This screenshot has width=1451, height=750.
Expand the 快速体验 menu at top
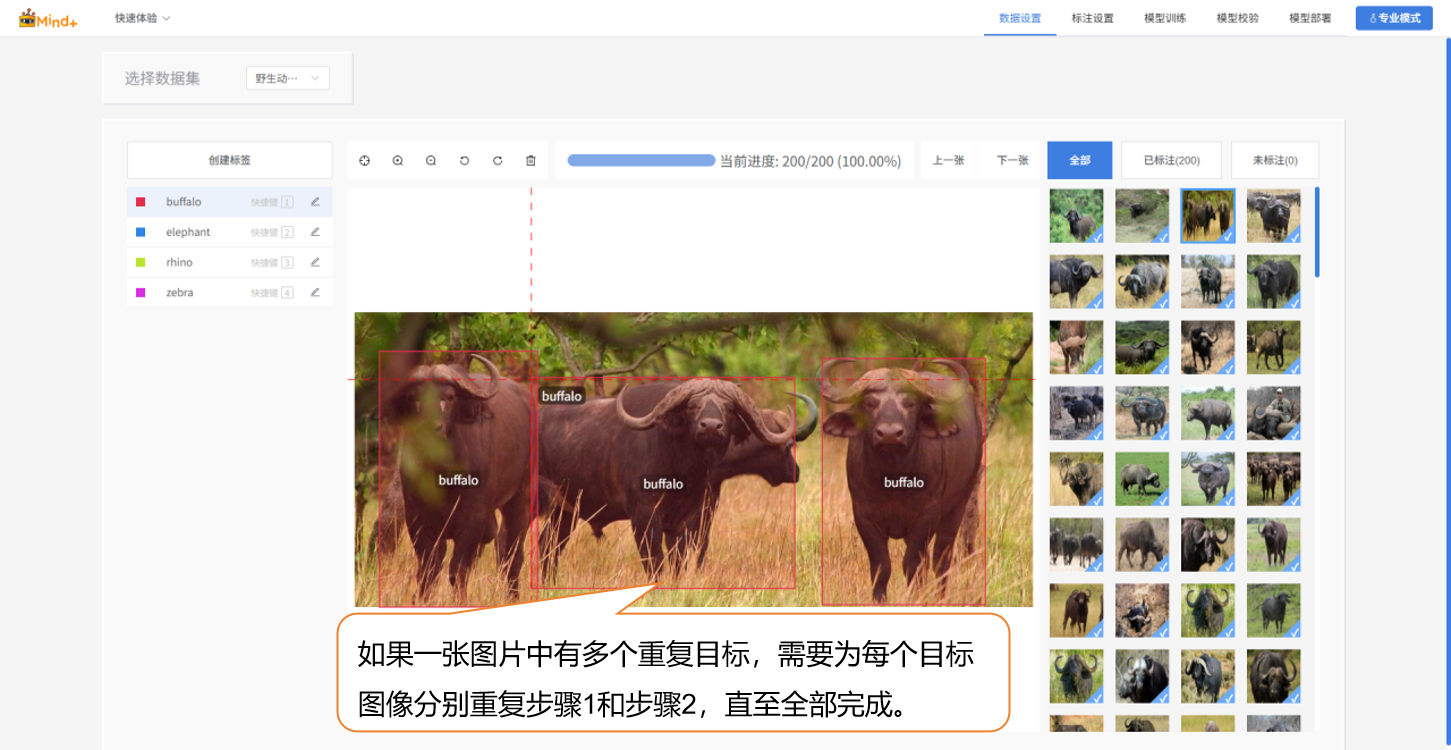pyautogui.click(x=142, y=18)
